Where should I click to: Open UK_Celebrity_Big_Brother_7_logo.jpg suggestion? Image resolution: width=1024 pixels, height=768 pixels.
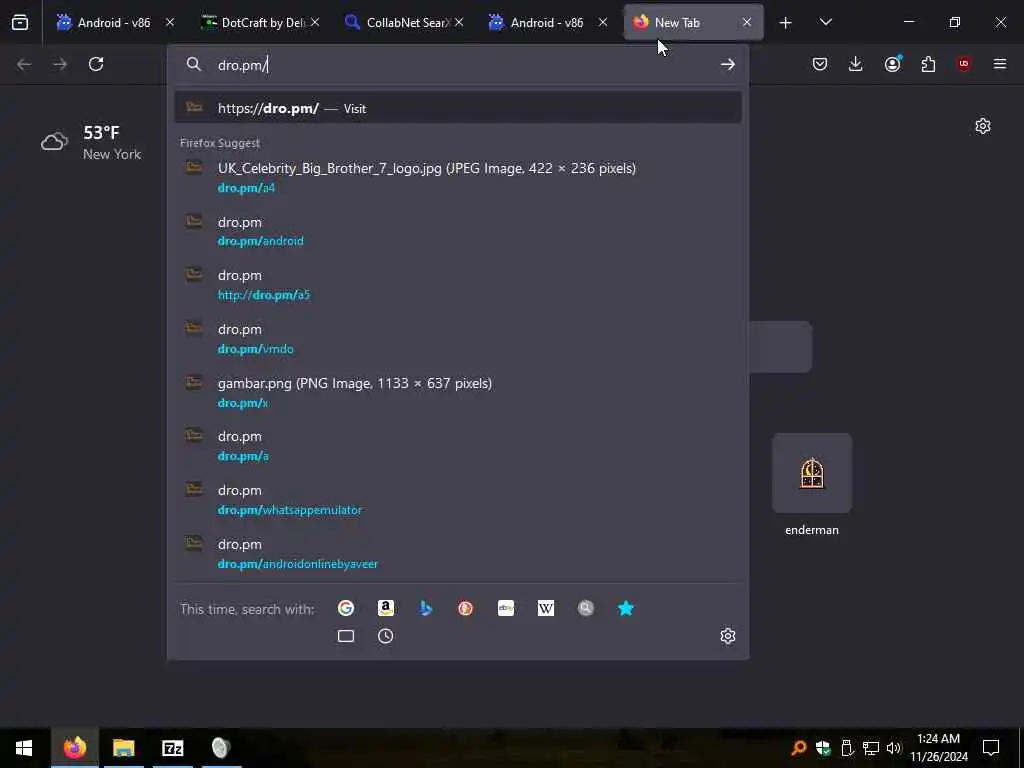click(458, 178)
